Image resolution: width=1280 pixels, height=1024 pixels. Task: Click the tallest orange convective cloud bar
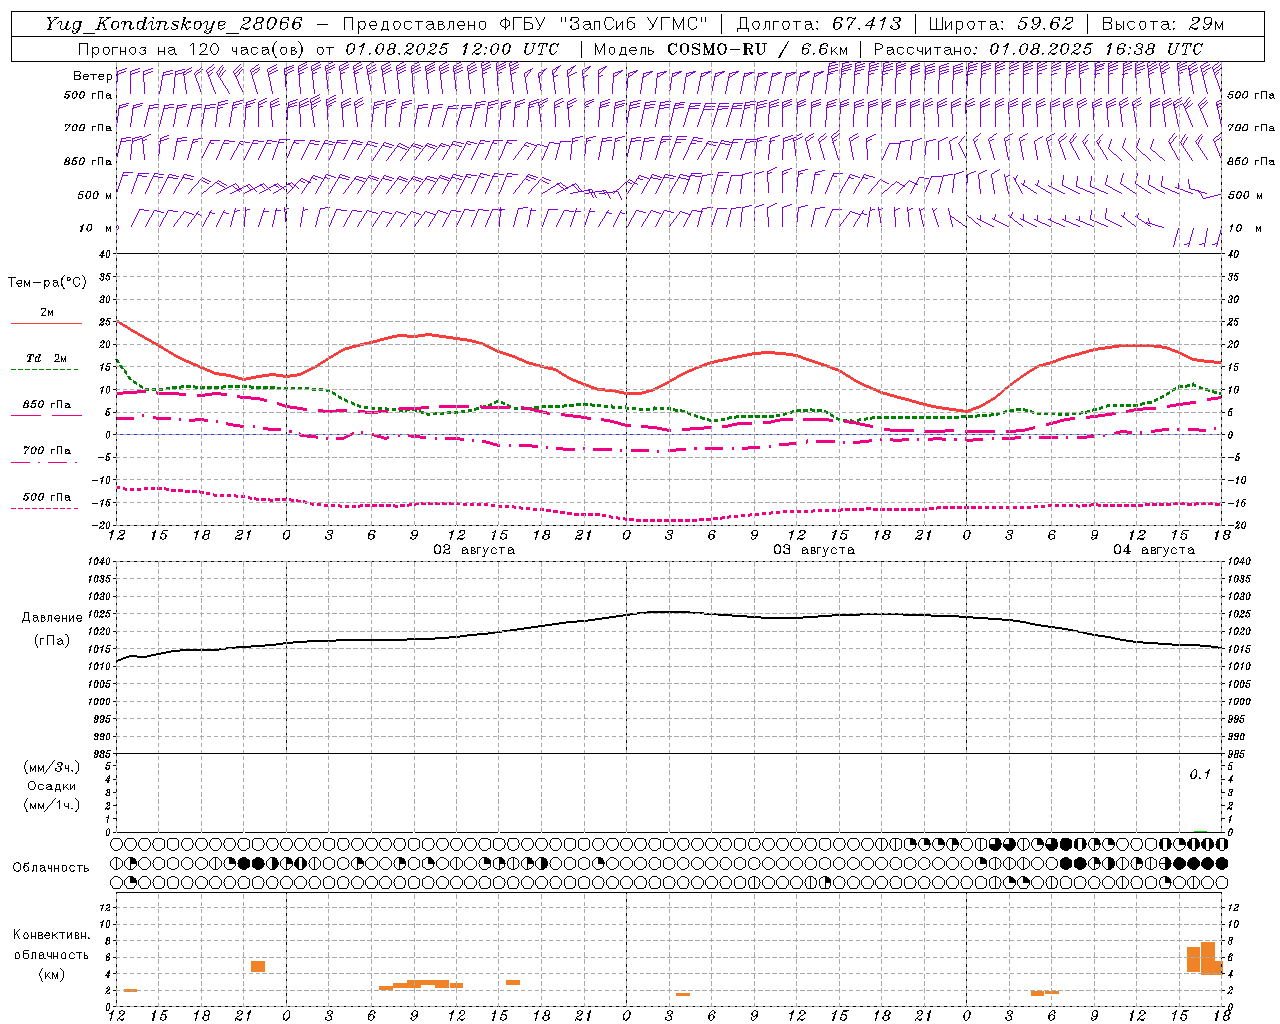coord(1208,958)
